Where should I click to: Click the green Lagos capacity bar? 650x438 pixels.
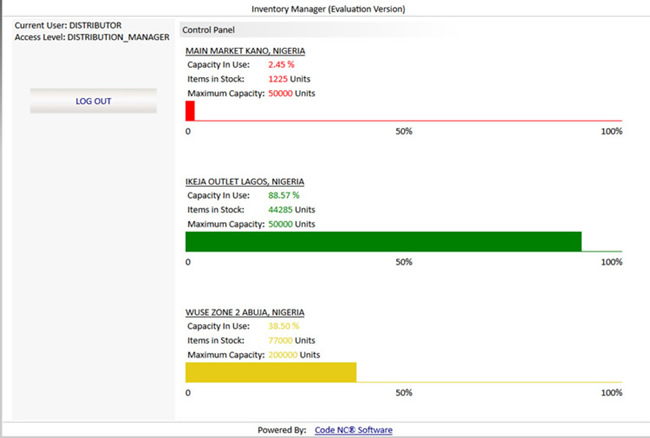[383, 242]
